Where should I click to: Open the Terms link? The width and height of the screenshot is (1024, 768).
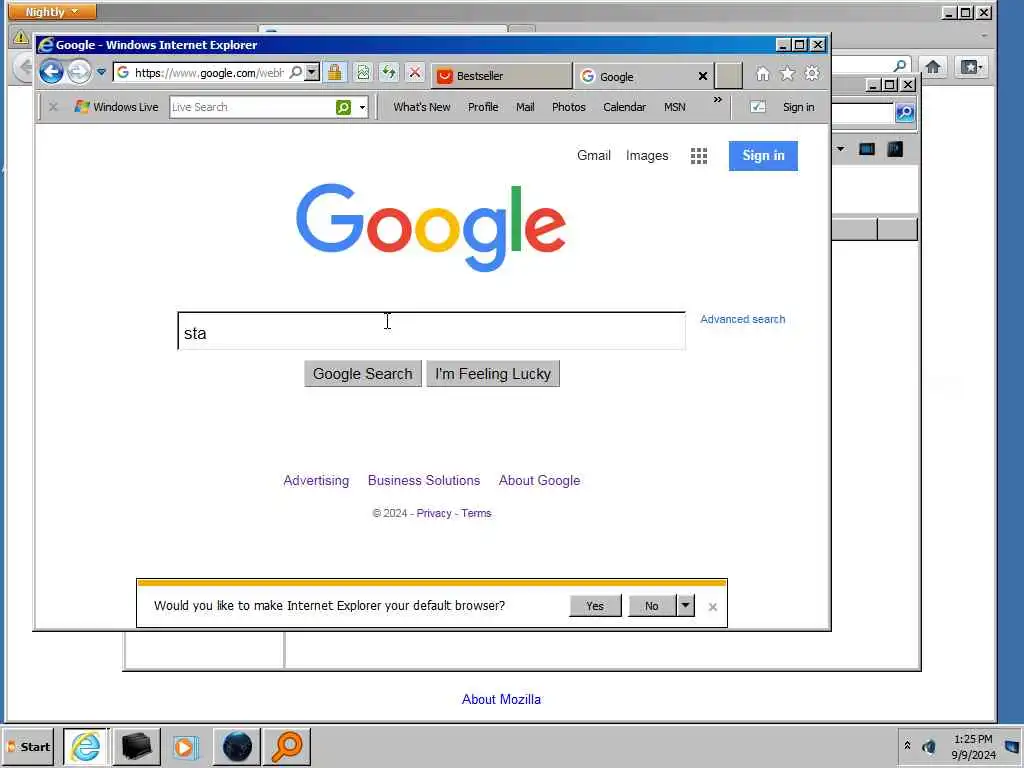(476, 513)
